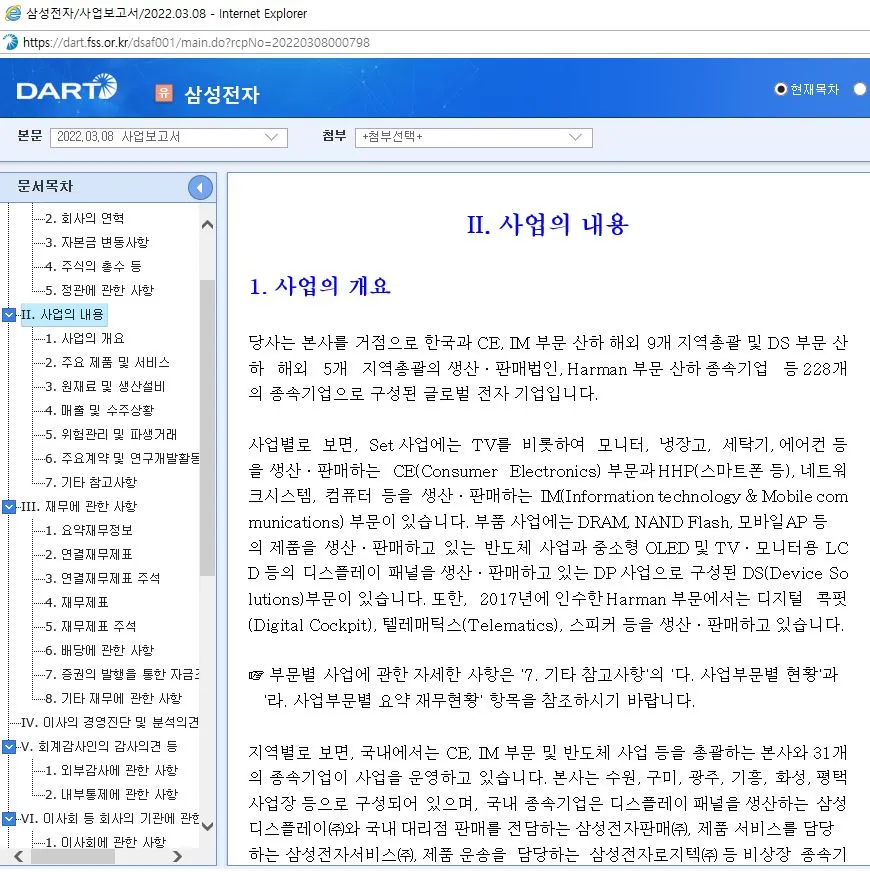Collapse the II. 사업의 내용 tree node
This screenshot has height=872, width=870.
pyautogui.click(x=9, y=315)
